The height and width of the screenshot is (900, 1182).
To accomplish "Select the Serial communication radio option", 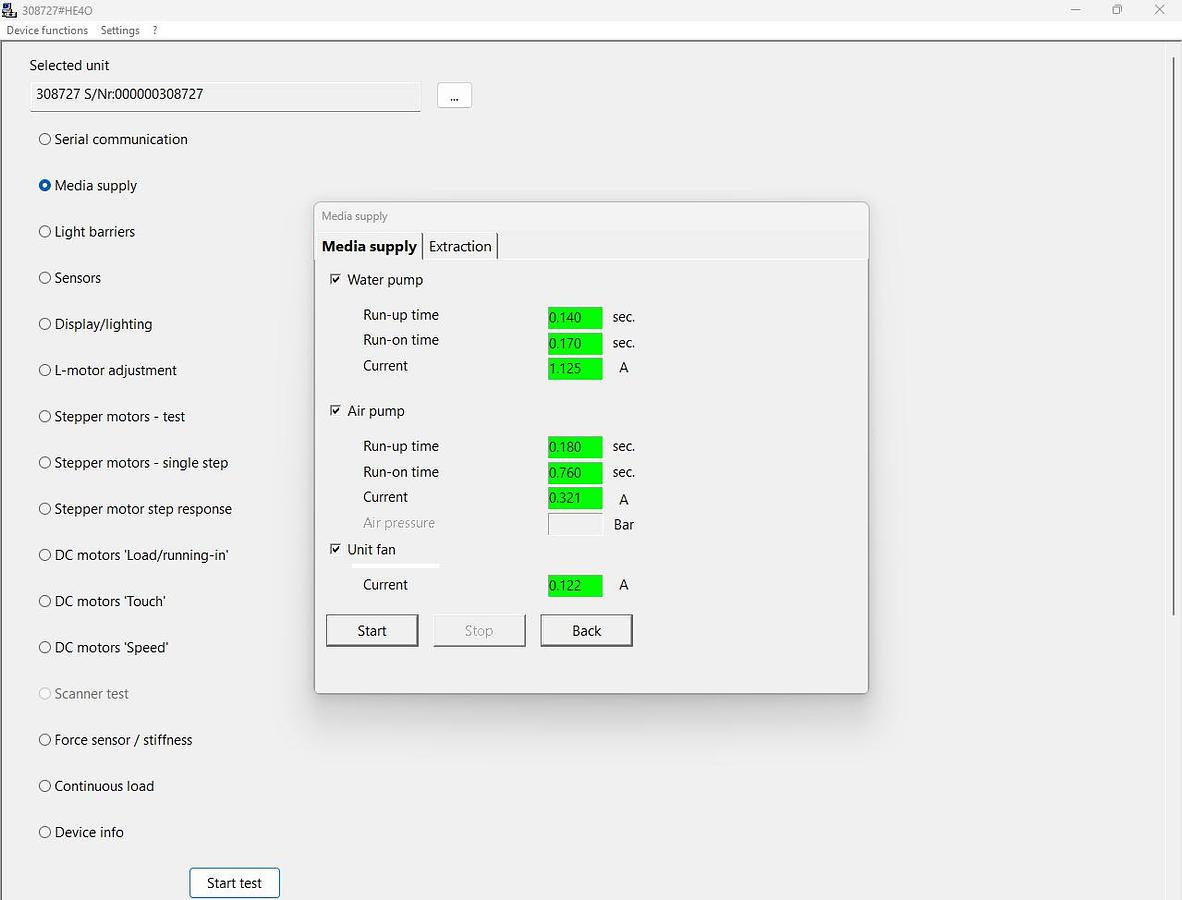I will pos(45,139).
